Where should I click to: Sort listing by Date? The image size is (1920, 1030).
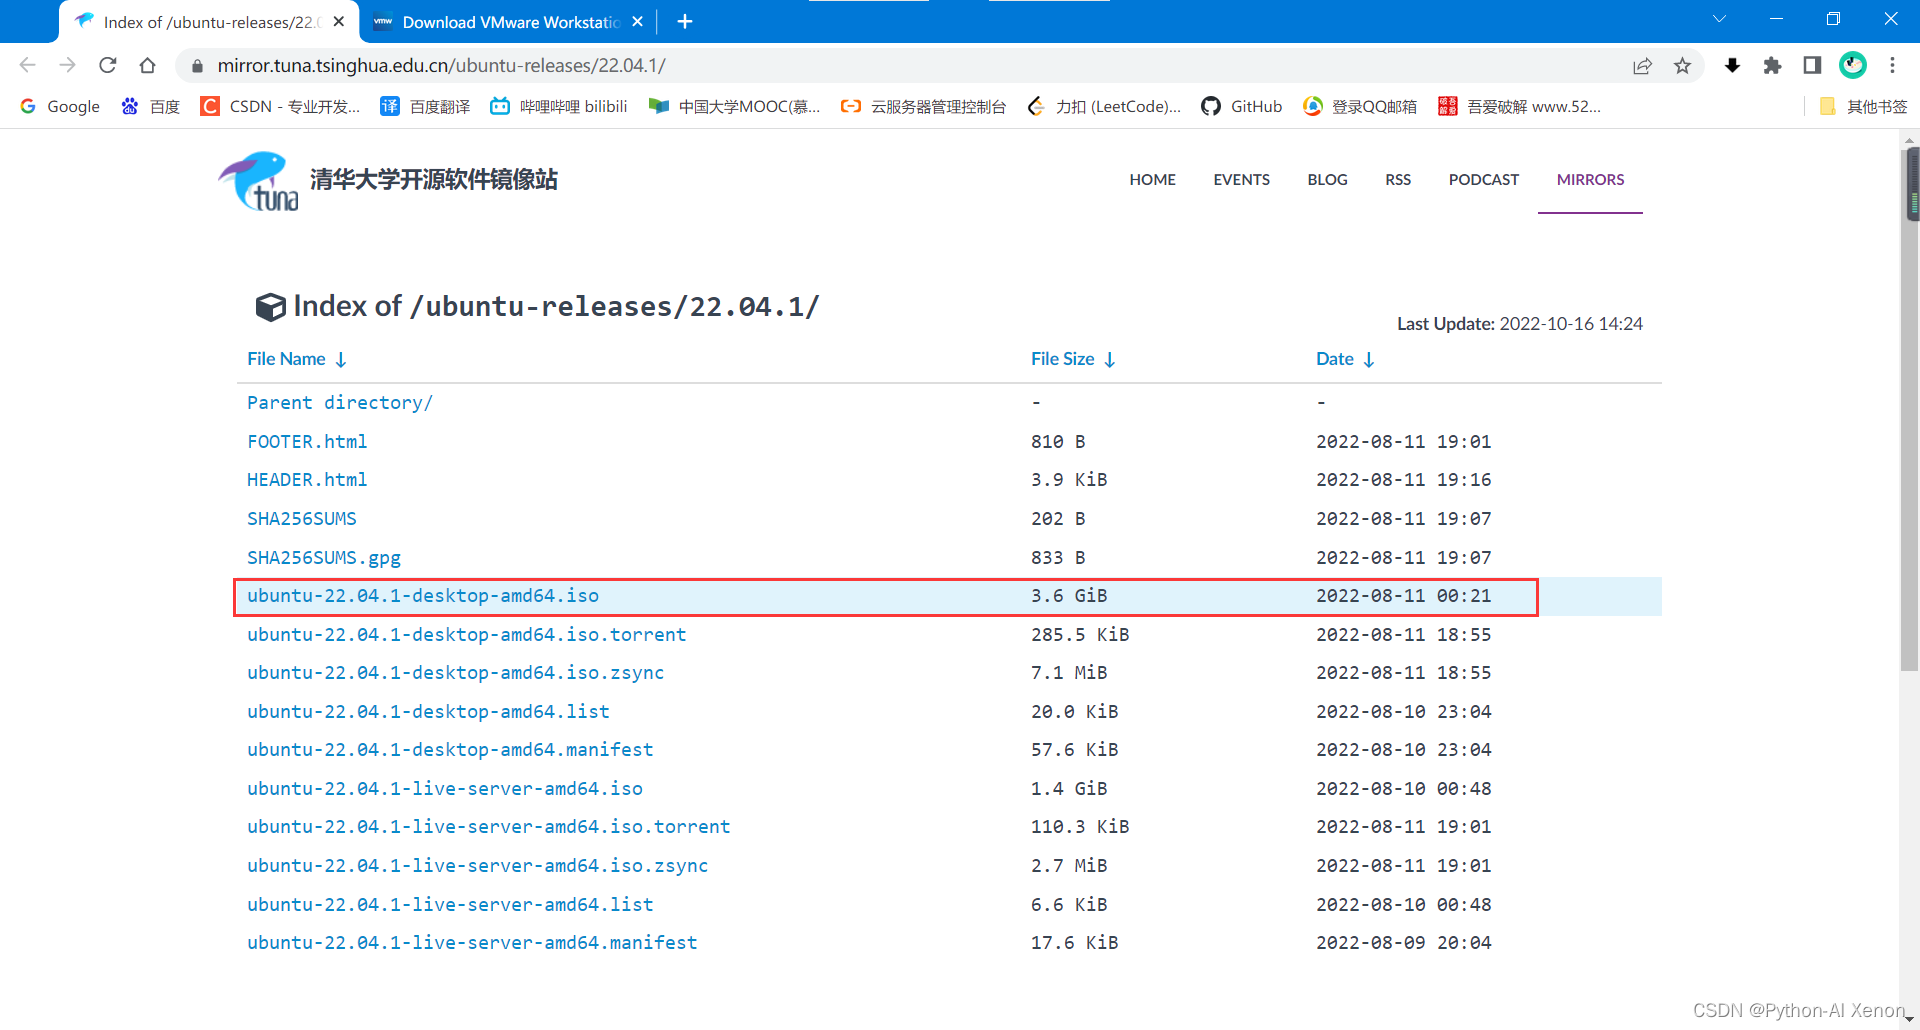pos(1345,359)
